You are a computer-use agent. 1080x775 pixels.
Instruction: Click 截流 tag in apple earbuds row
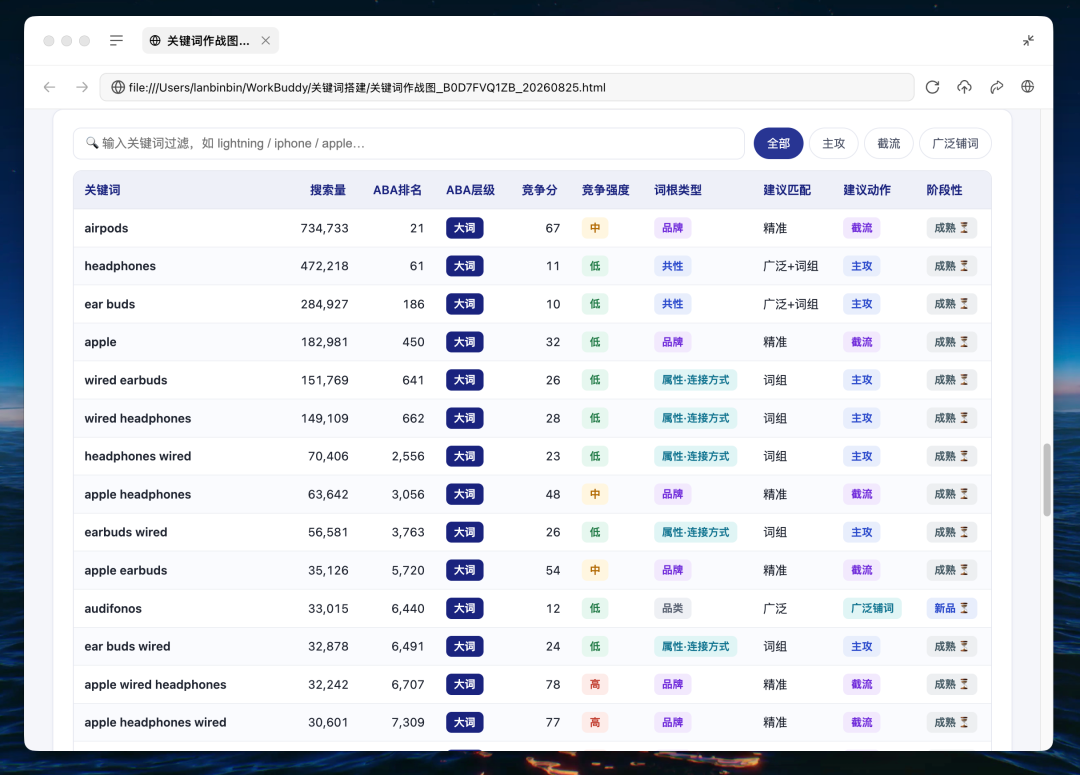(862, 570)
